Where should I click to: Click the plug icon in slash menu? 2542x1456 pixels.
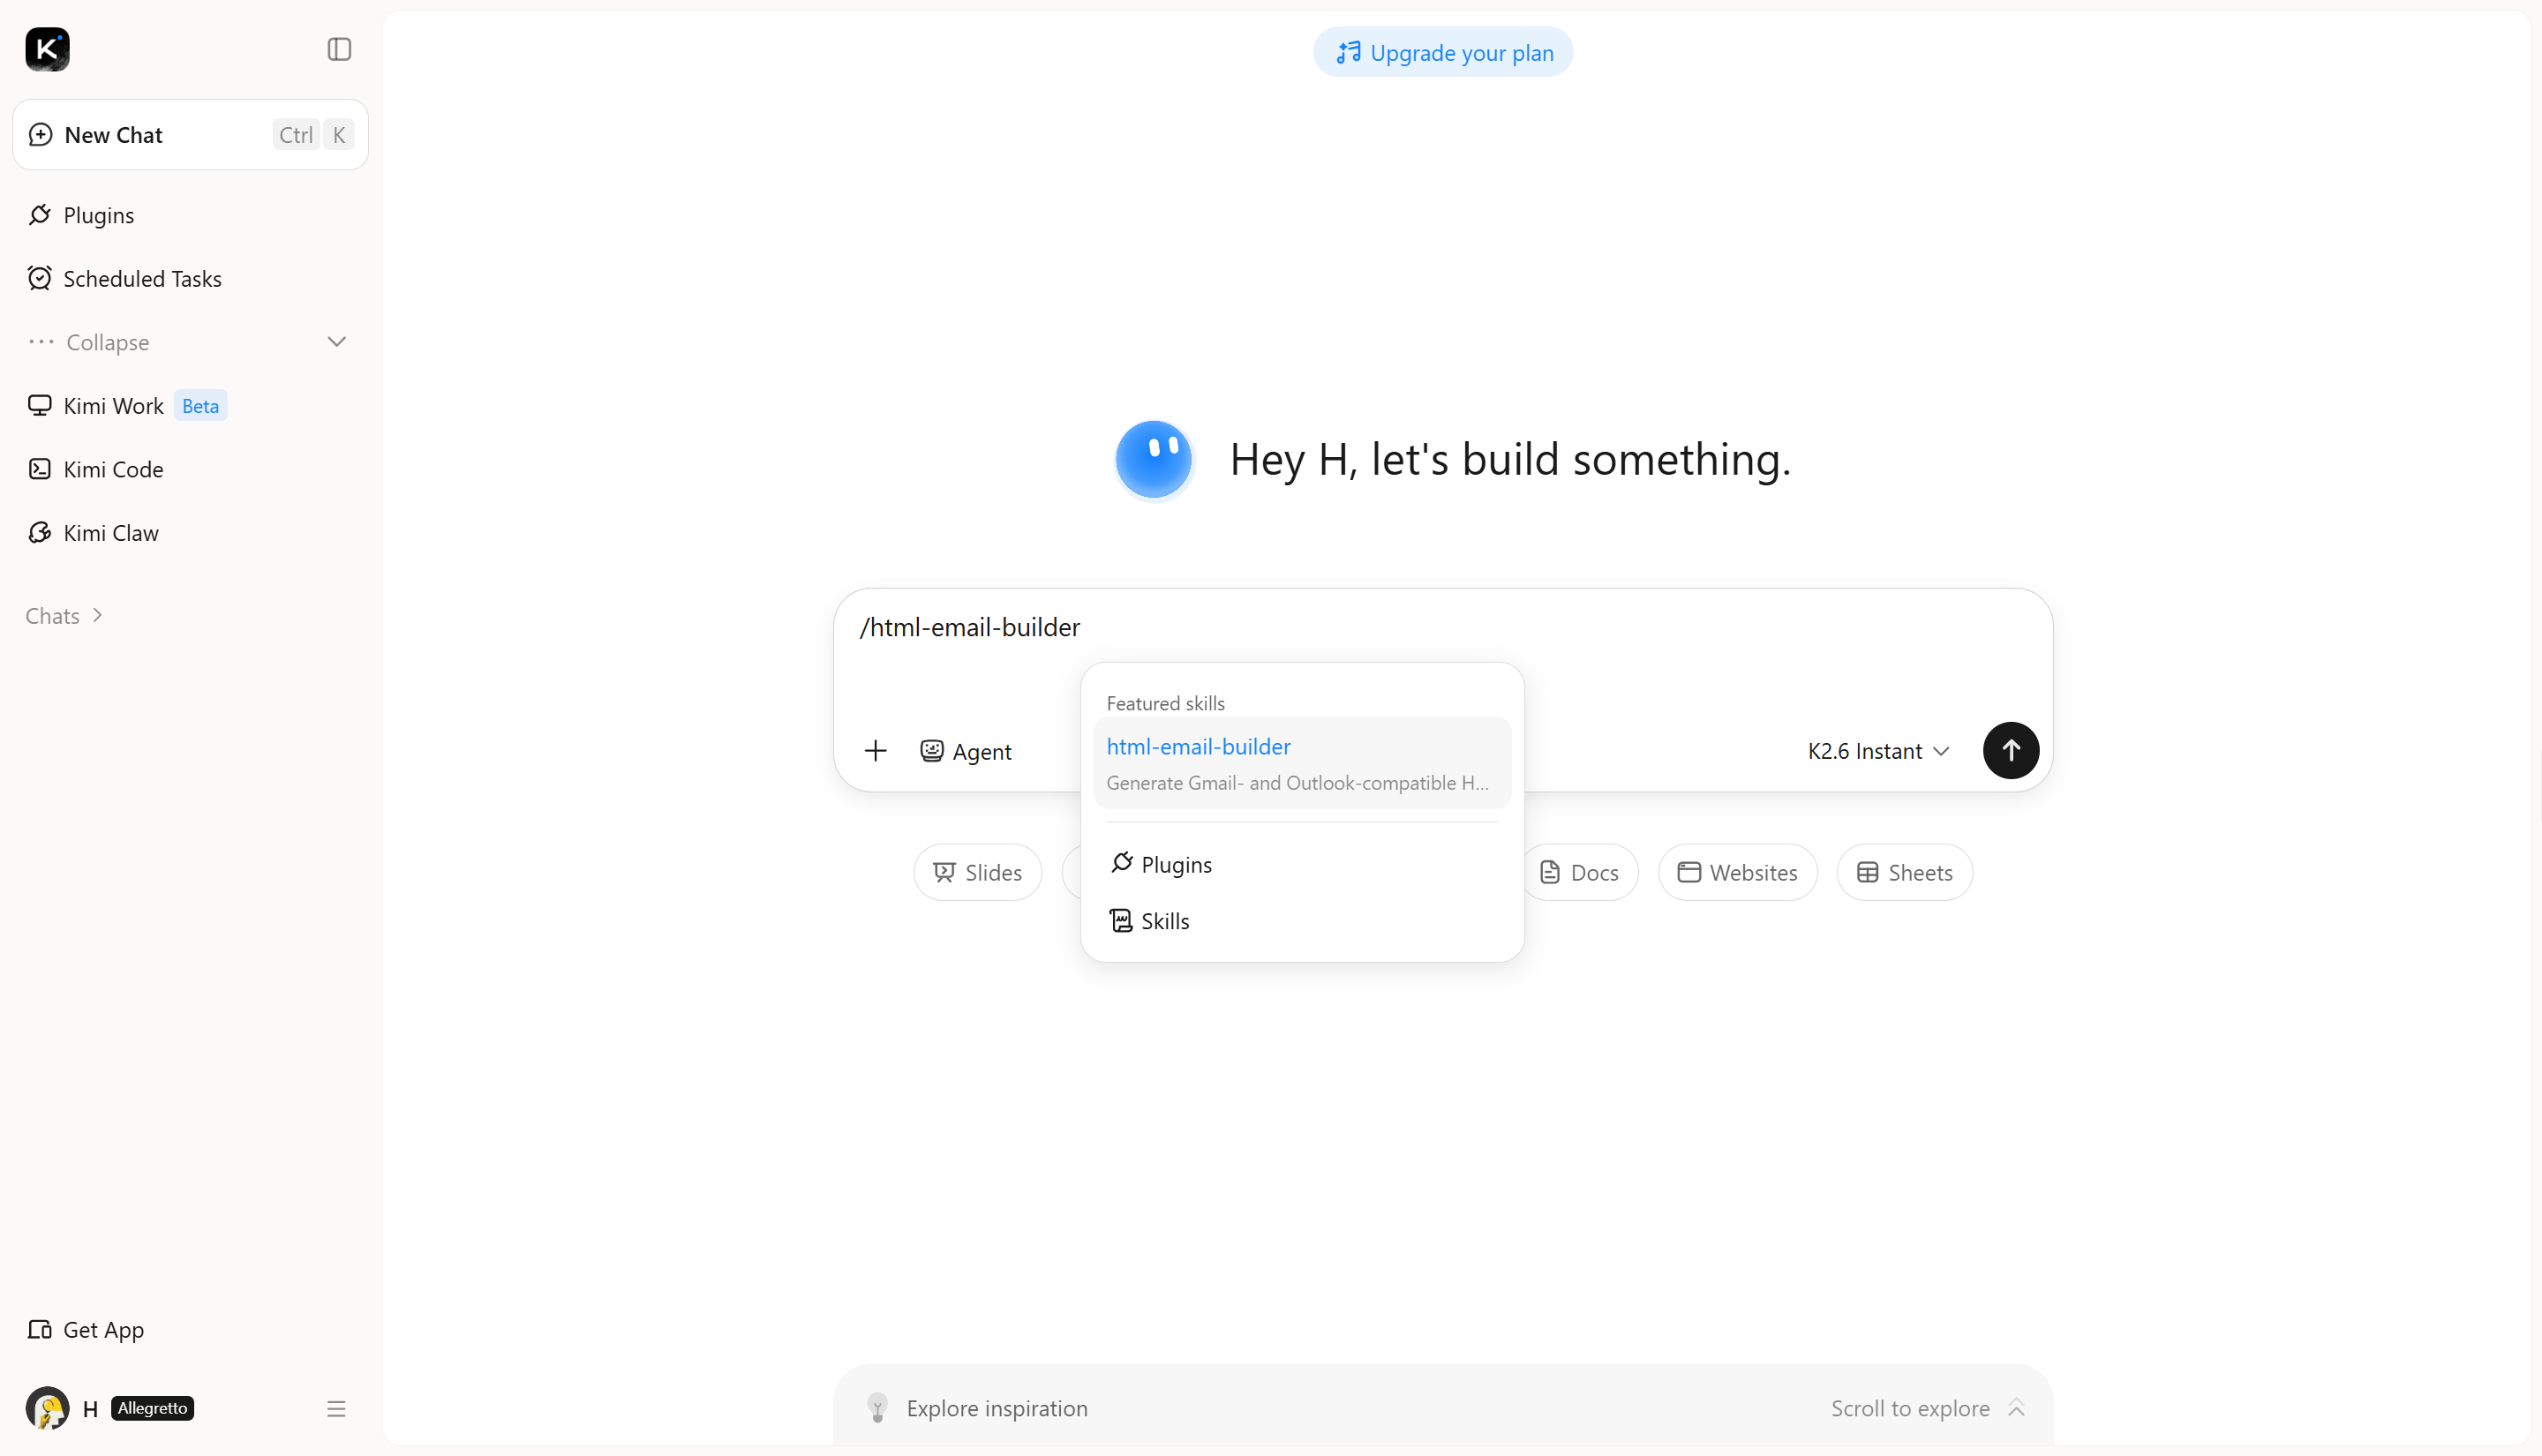click(x=1121, y=863)
